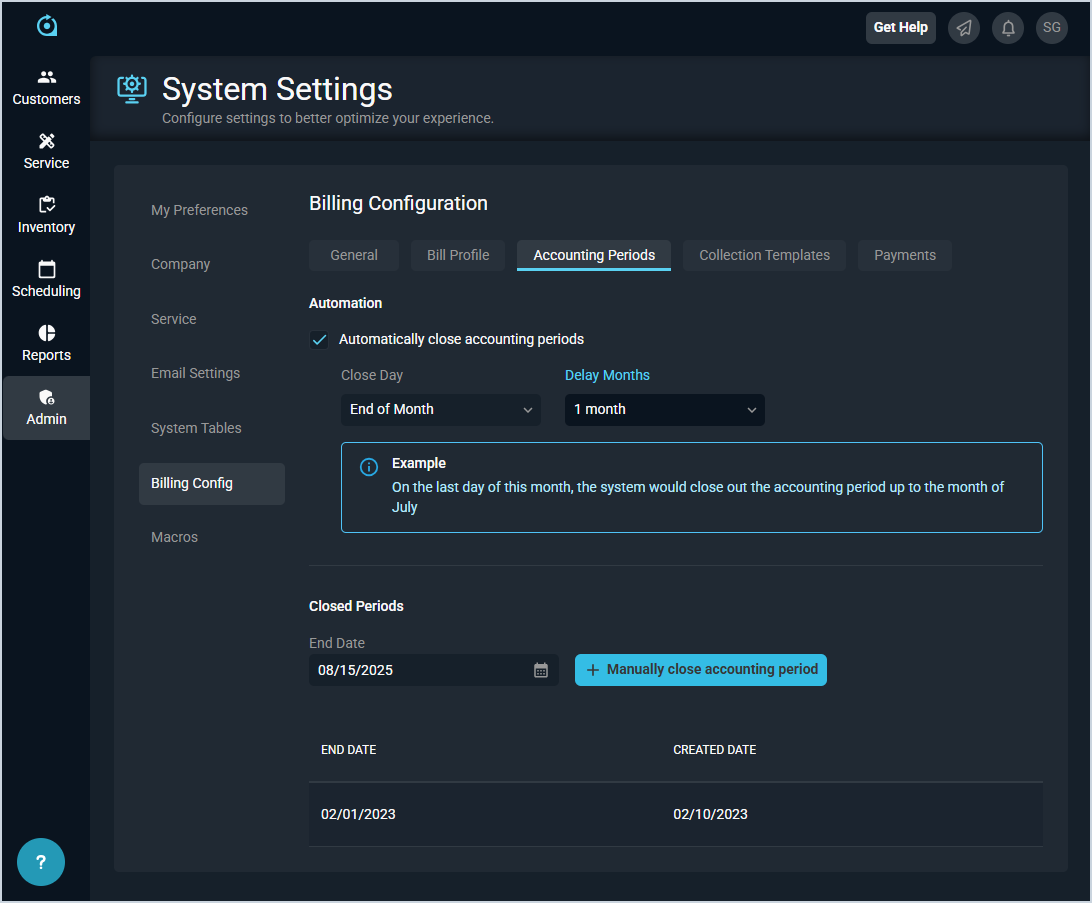
Task: Uncheck Automatically close accounting periods
Action: click(320, 340)
